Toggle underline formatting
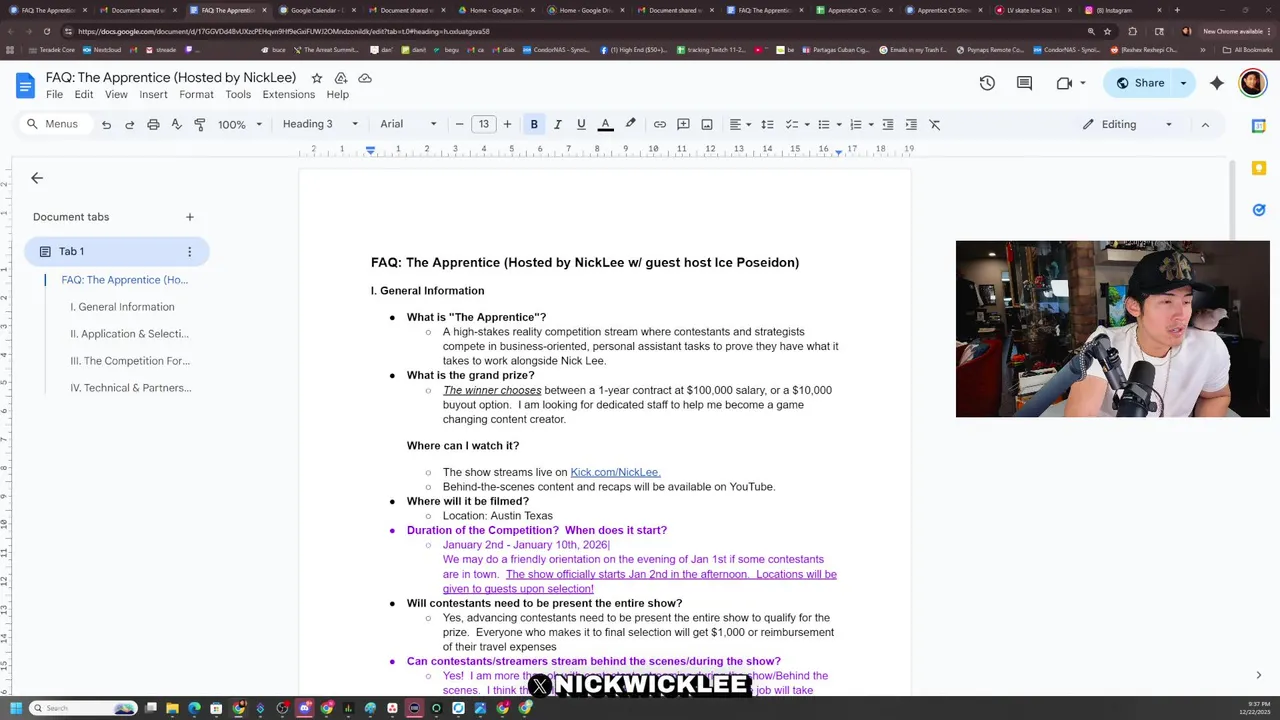Image resolution: width=1280 pixels, height=720 pixels. tap(581, 124)
